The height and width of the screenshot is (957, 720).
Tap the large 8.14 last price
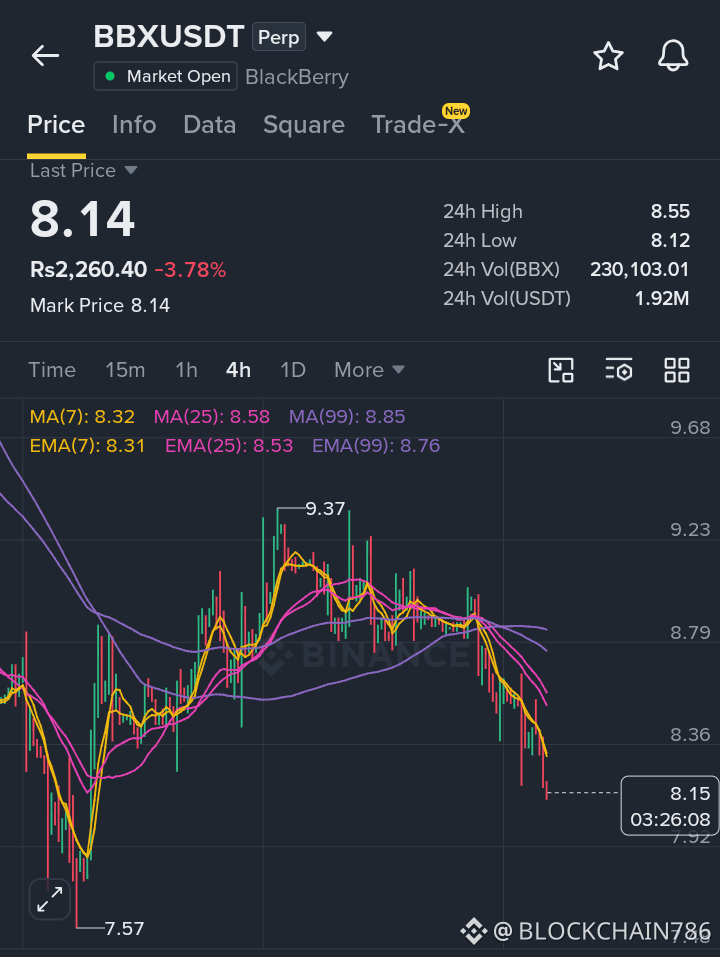82,219
